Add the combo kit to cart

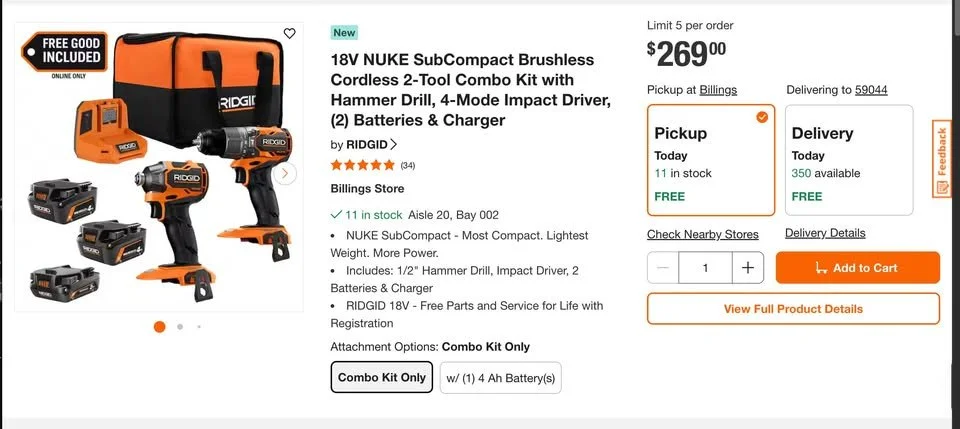[857, 267]
